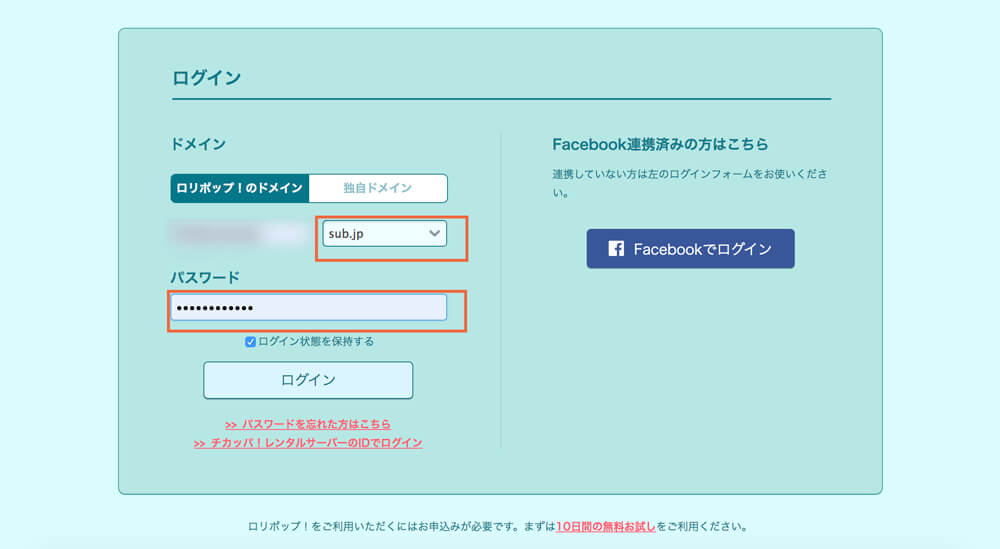Click the Facebook logo icon
Screen dimensions: 1000x549
pos(616,248)
